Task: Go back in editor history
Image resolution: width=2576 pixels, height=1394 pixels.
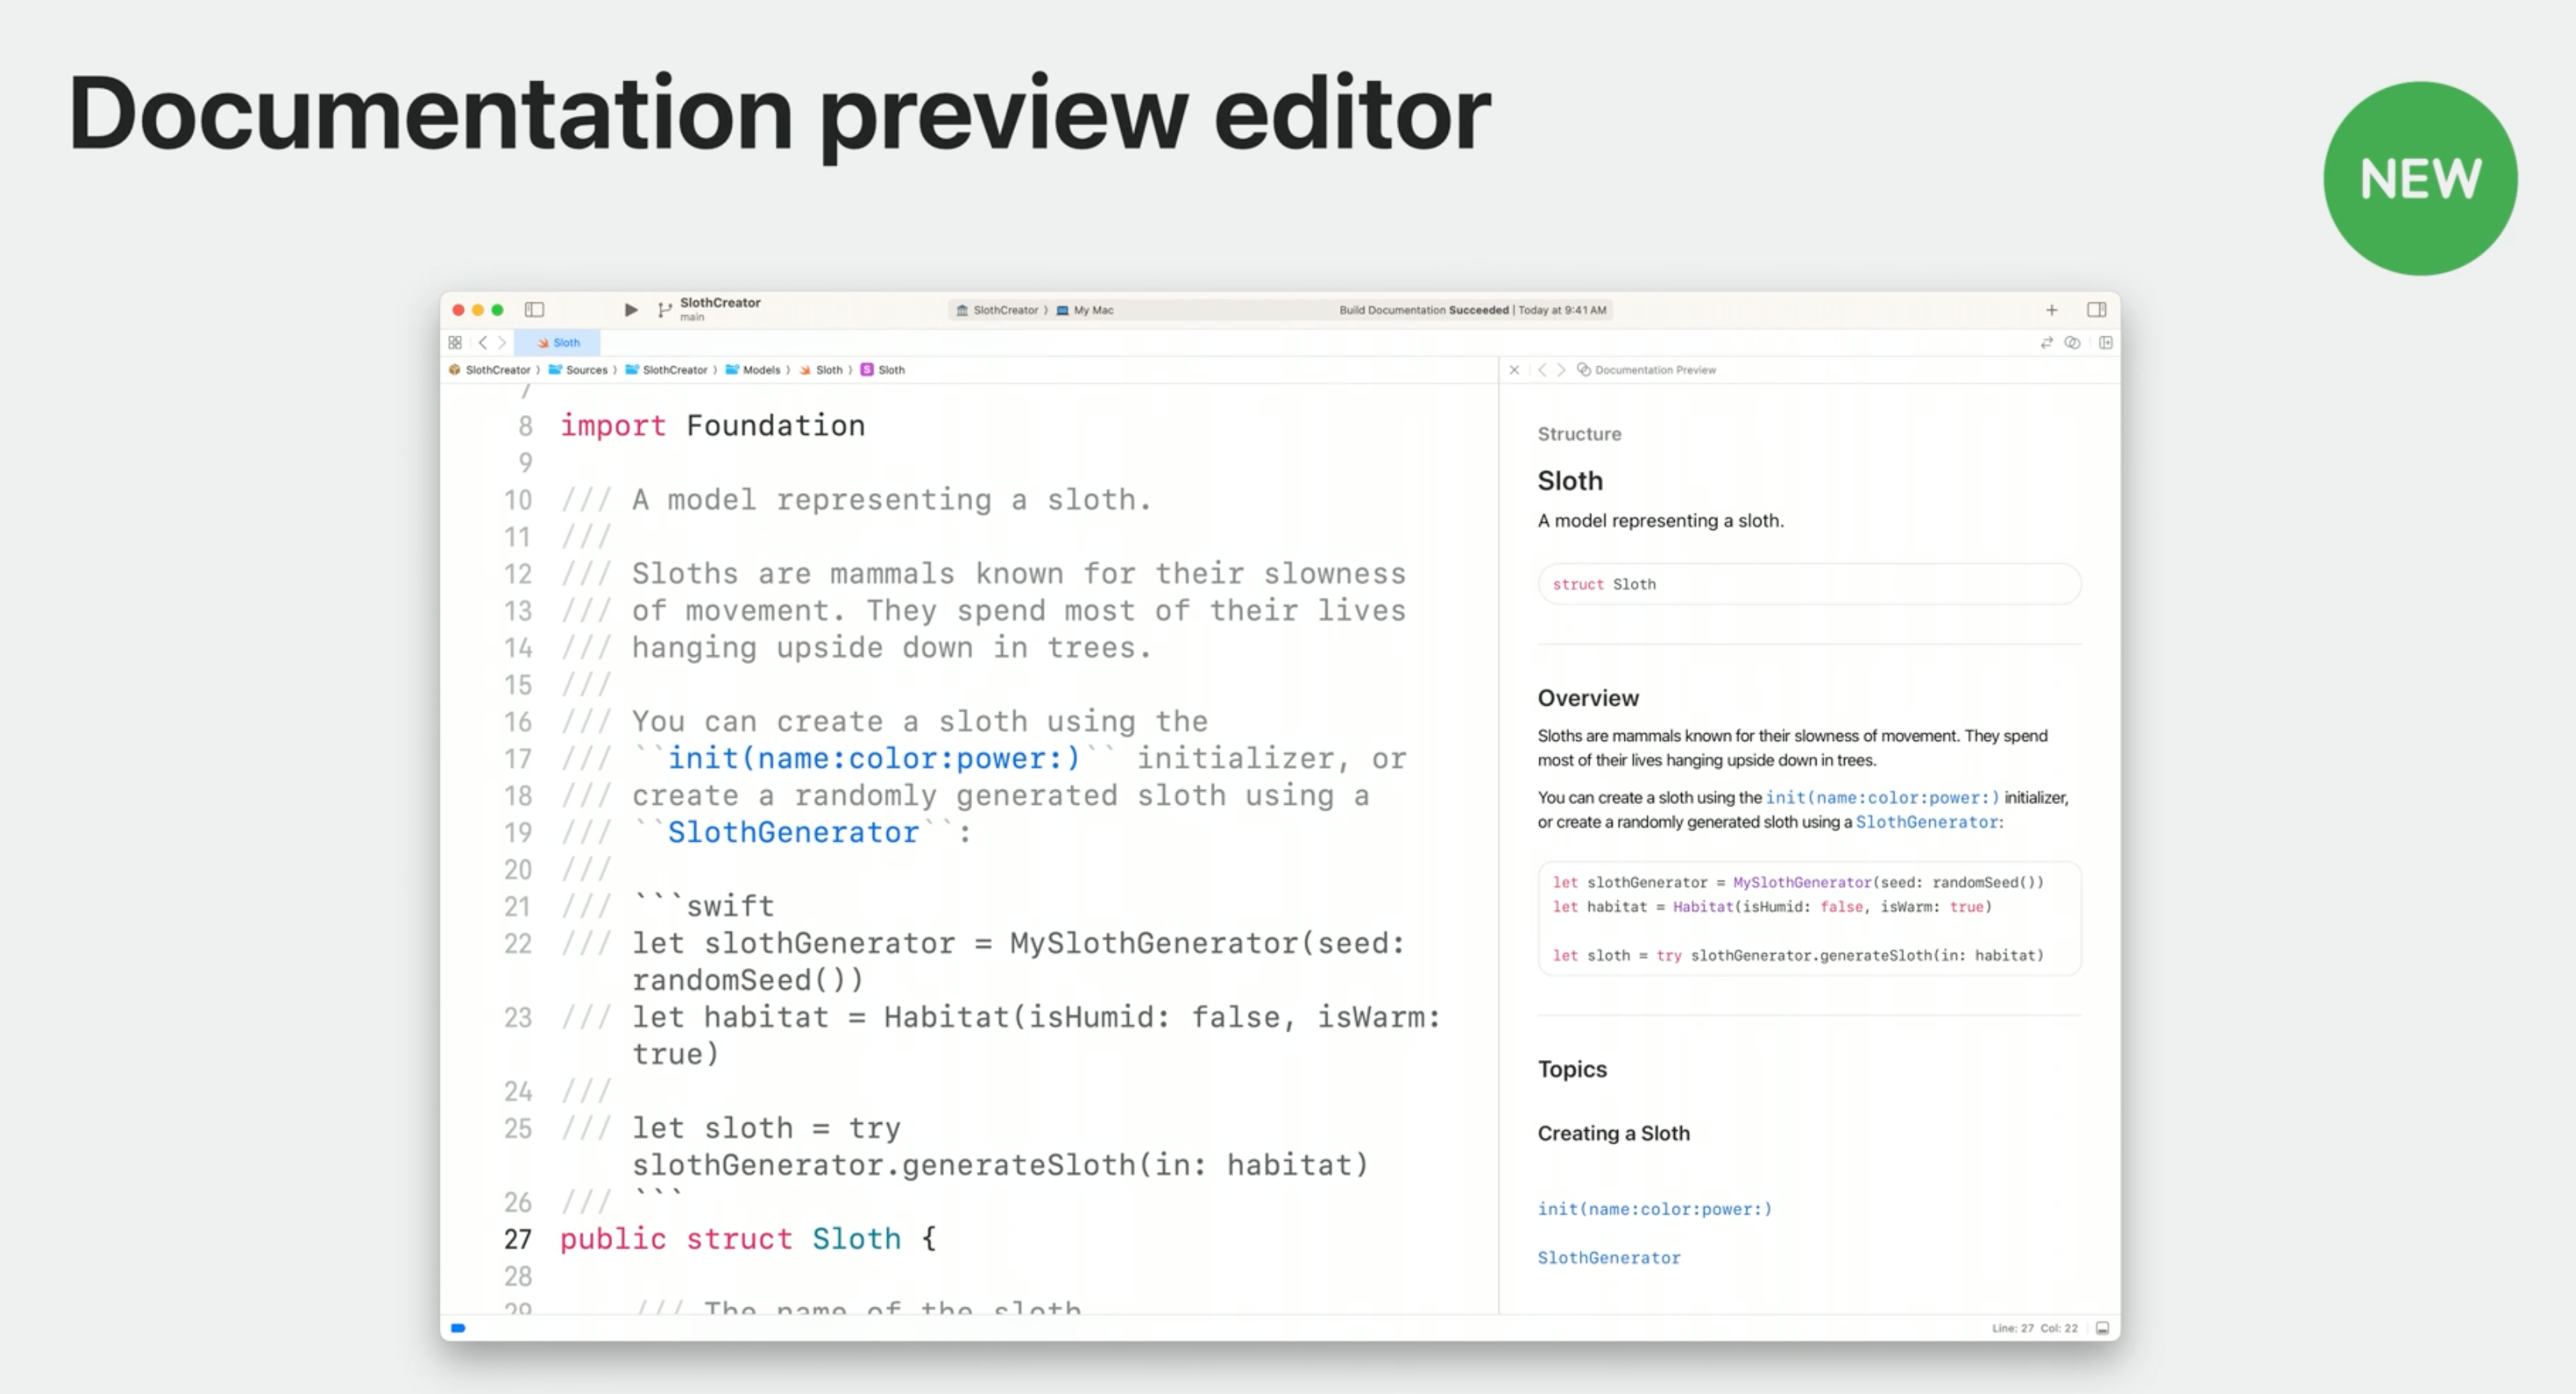Action: point(483,343)
